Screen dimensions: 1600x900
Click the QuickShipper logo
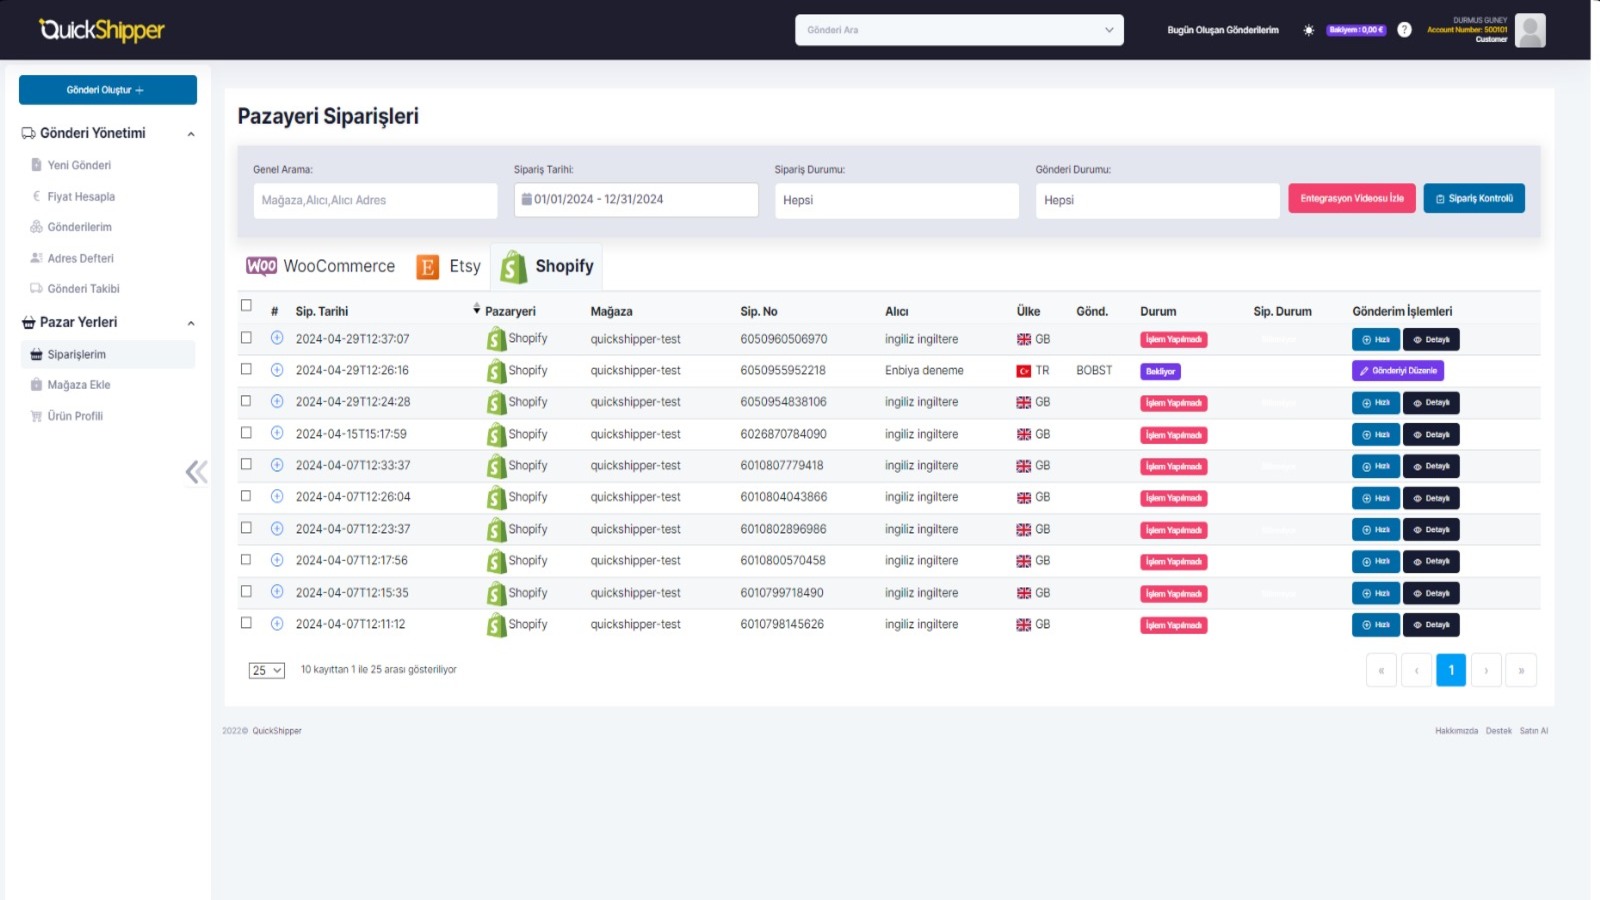(101, 30)
